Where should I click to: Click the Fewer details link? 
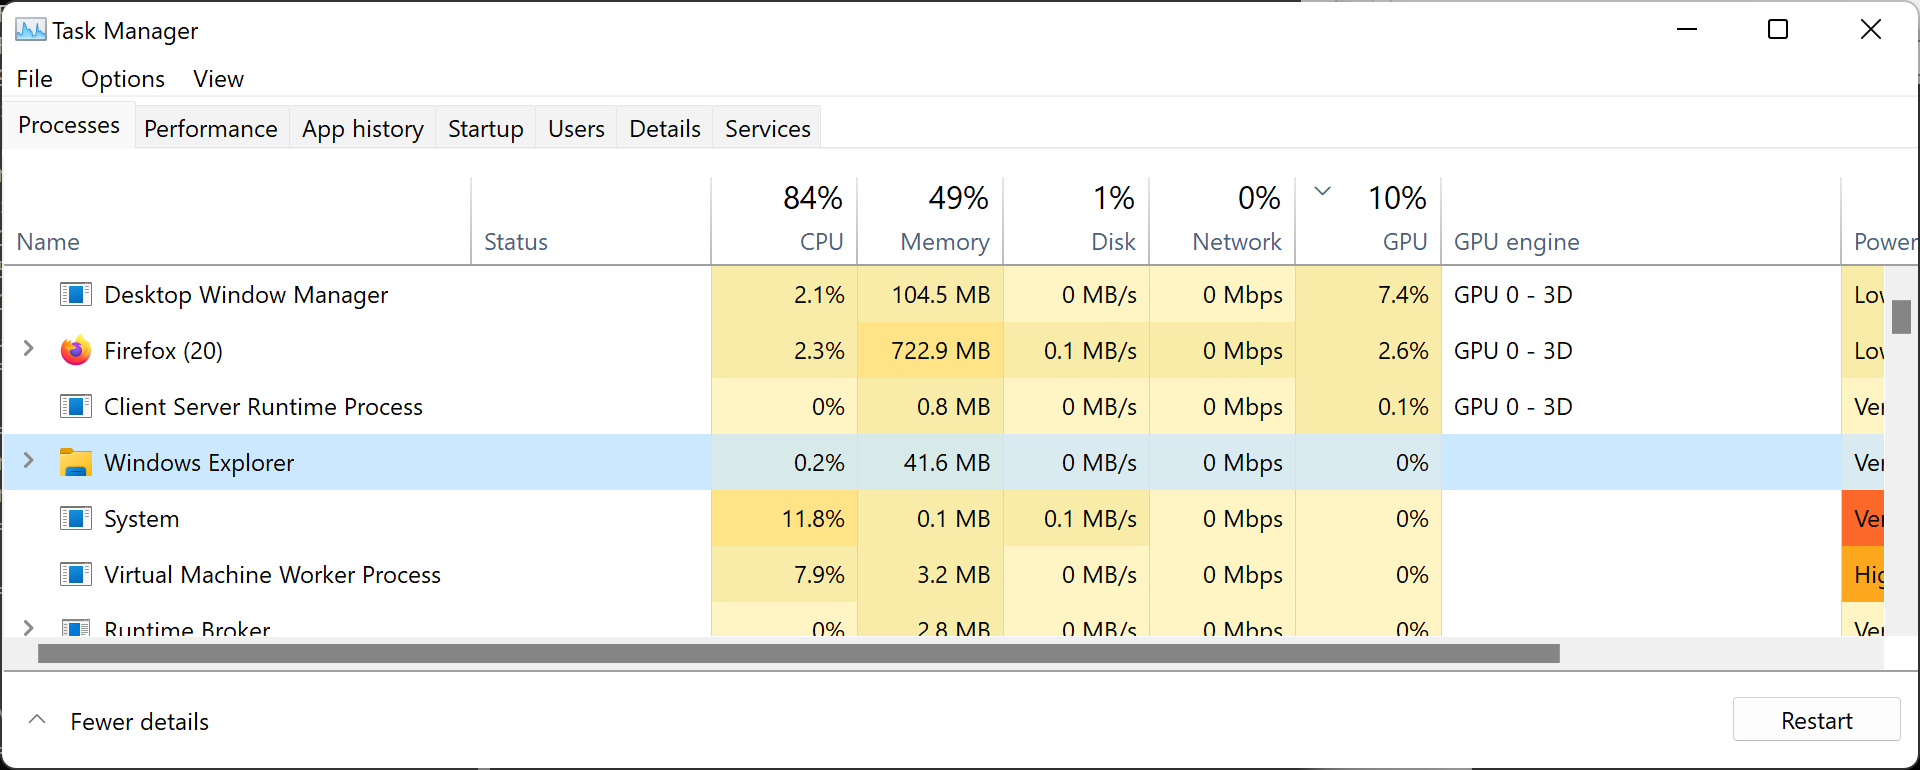coord(139,721)
